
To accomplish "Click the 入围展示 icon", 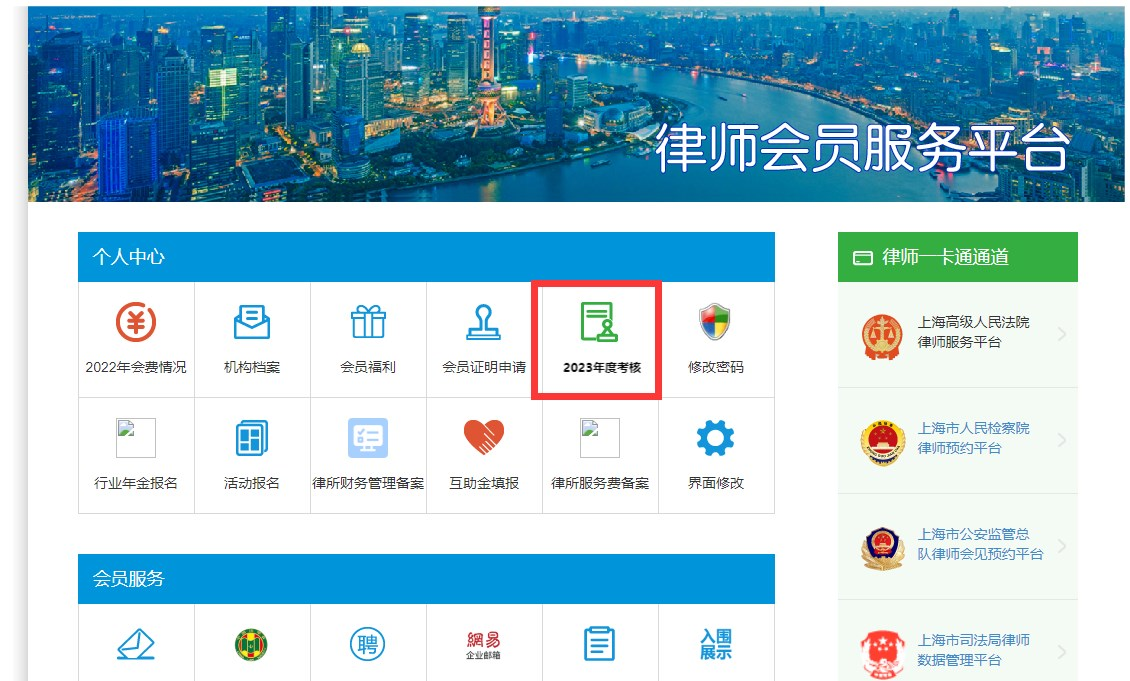I will click(715, 645).
